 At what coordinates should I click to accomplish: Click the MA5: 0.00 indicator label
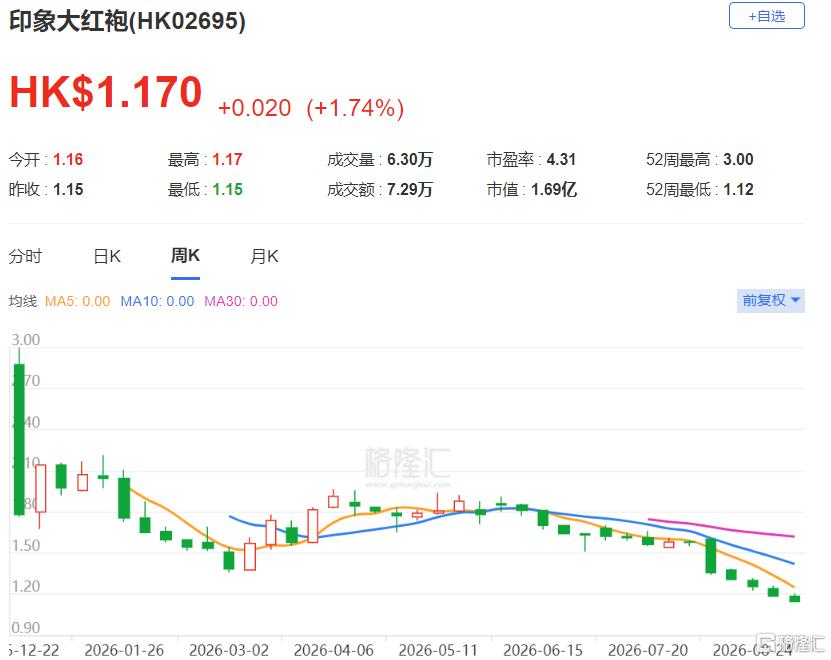coord(77,301)
